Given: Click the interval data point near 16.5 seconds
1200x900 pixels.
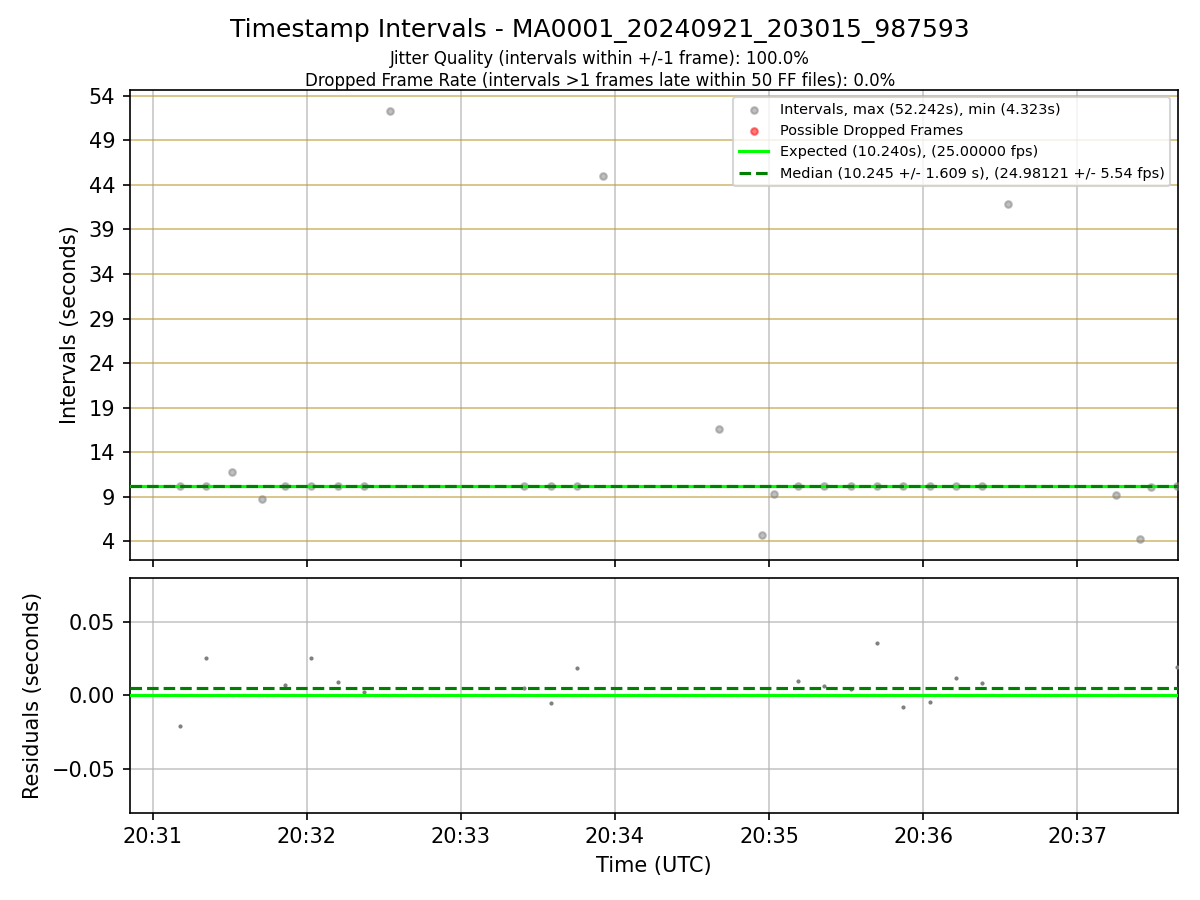Looking at the screenshot, I should 719,429.
